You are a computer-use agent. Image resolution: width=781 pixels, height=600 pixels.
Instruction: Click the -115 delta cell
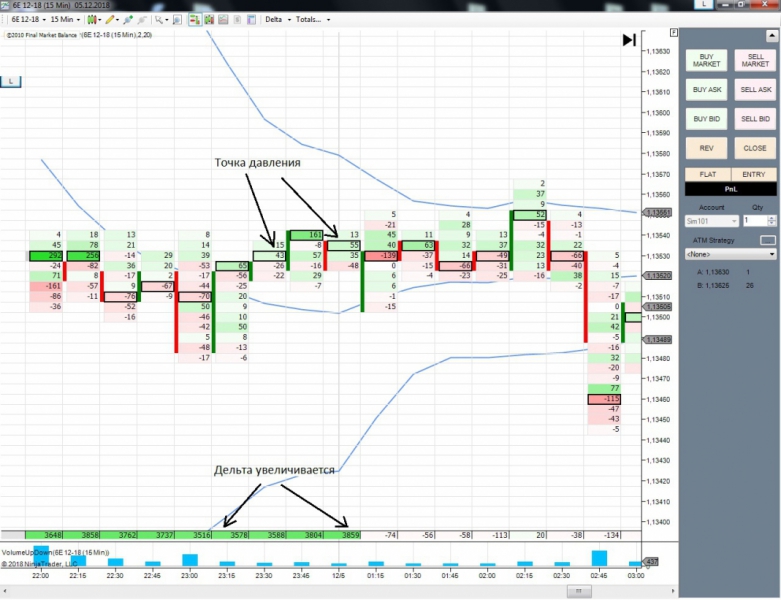pyautogui.click(x=604, y=399)
